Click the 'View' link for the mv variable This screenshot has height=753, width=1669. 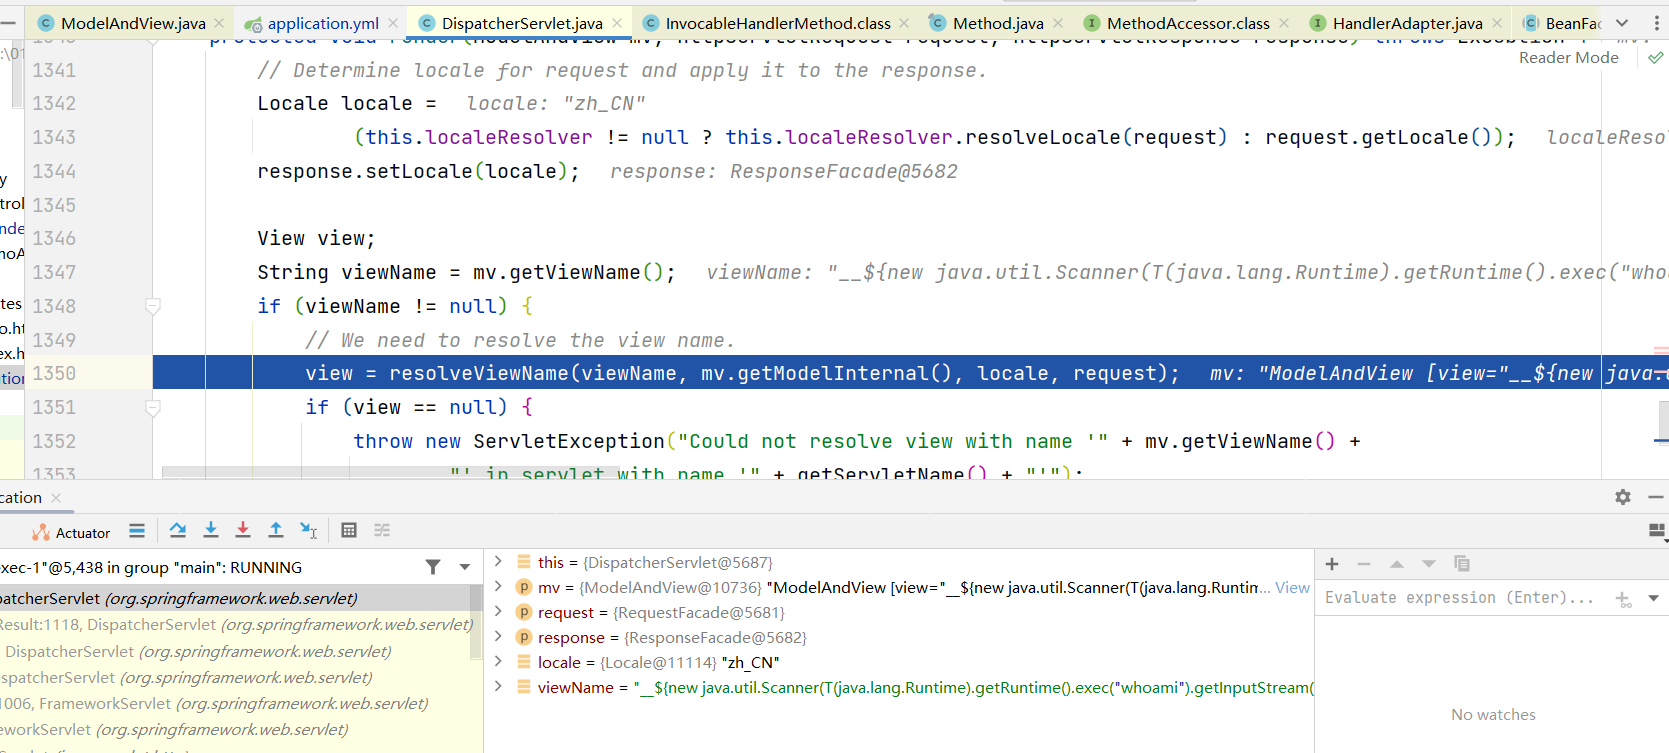click(x=1292, y=587)
